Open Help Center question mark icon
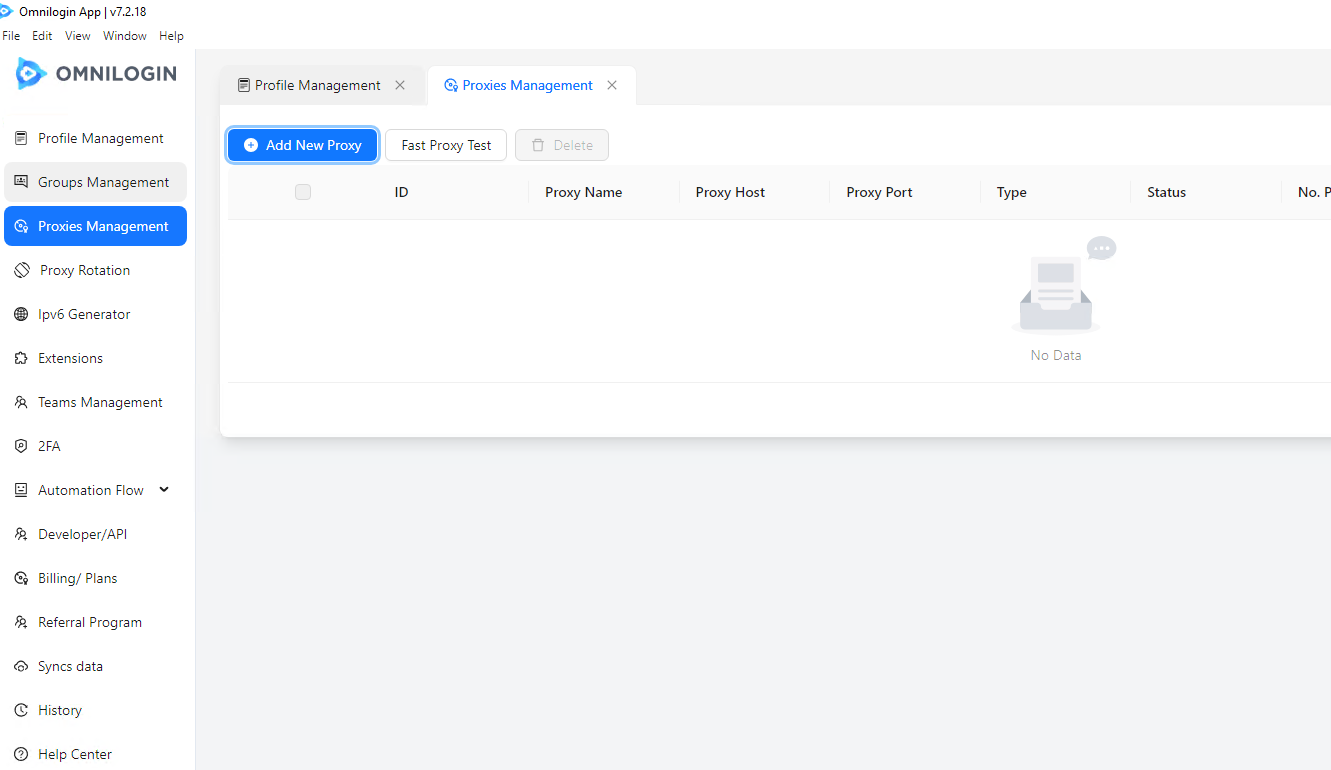 (21, 754)
